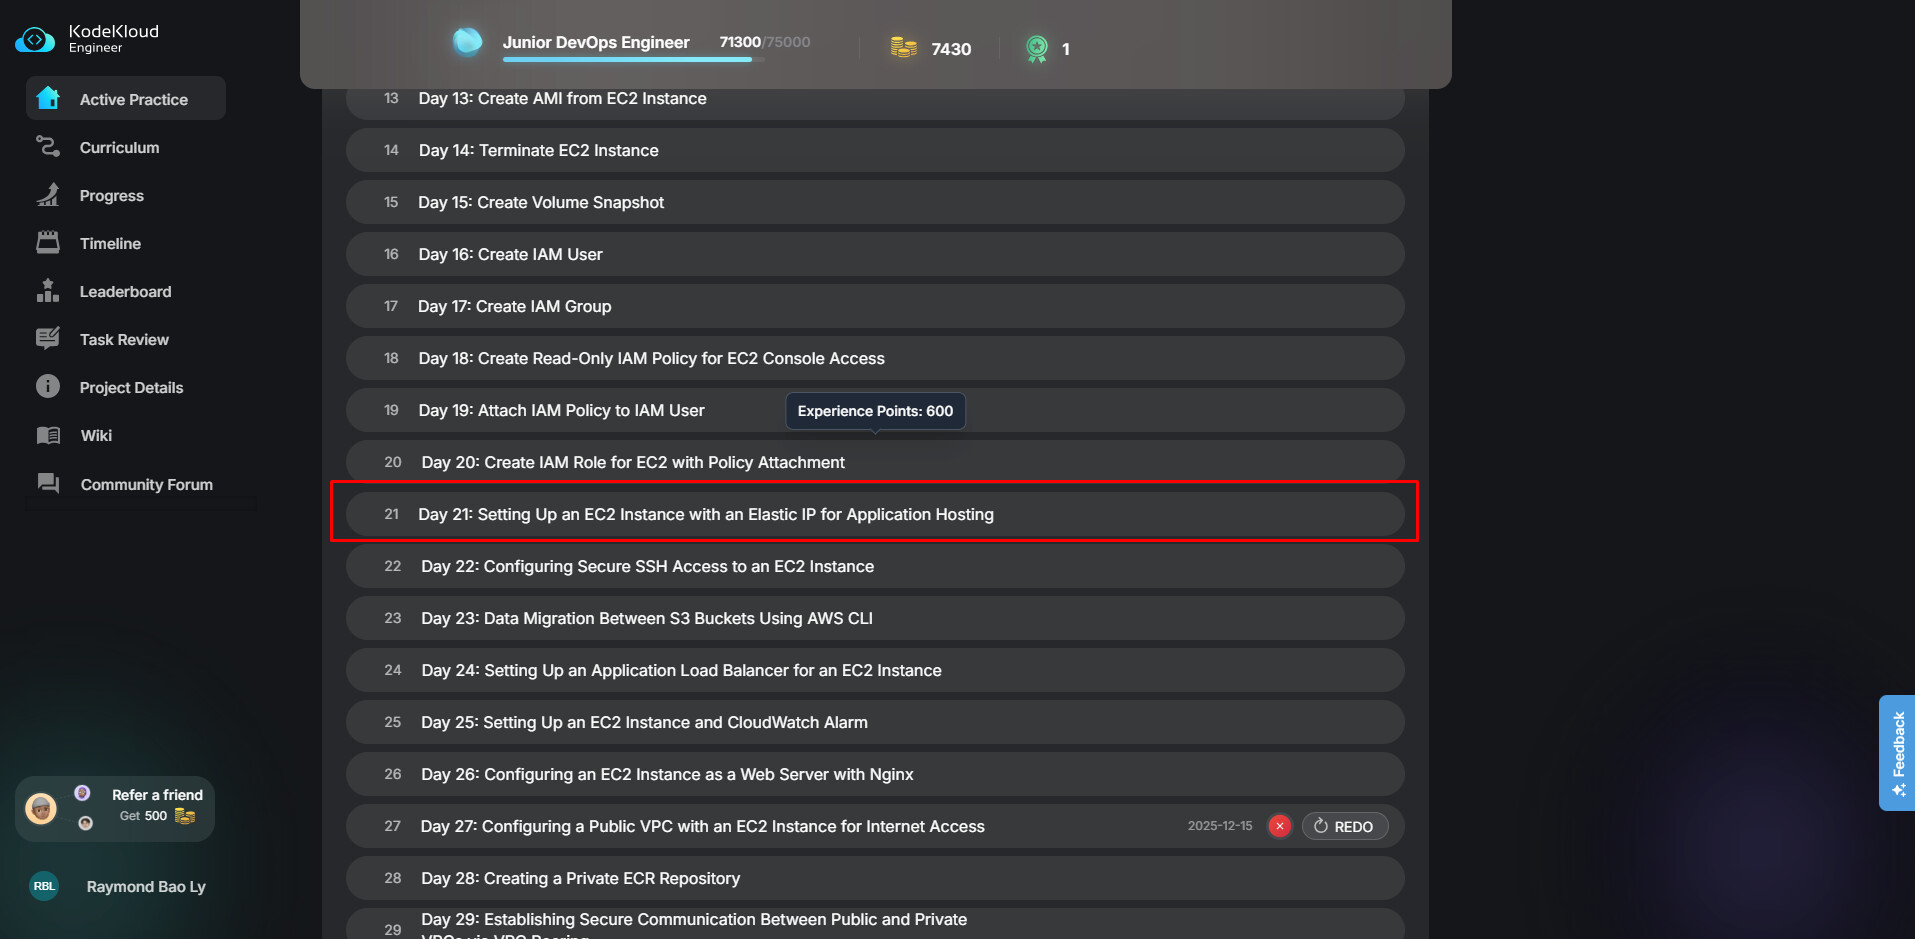Screen dimensions: 1915x939
Task: Click the red failed status icon on Day 27
Action: point(1279,826)
